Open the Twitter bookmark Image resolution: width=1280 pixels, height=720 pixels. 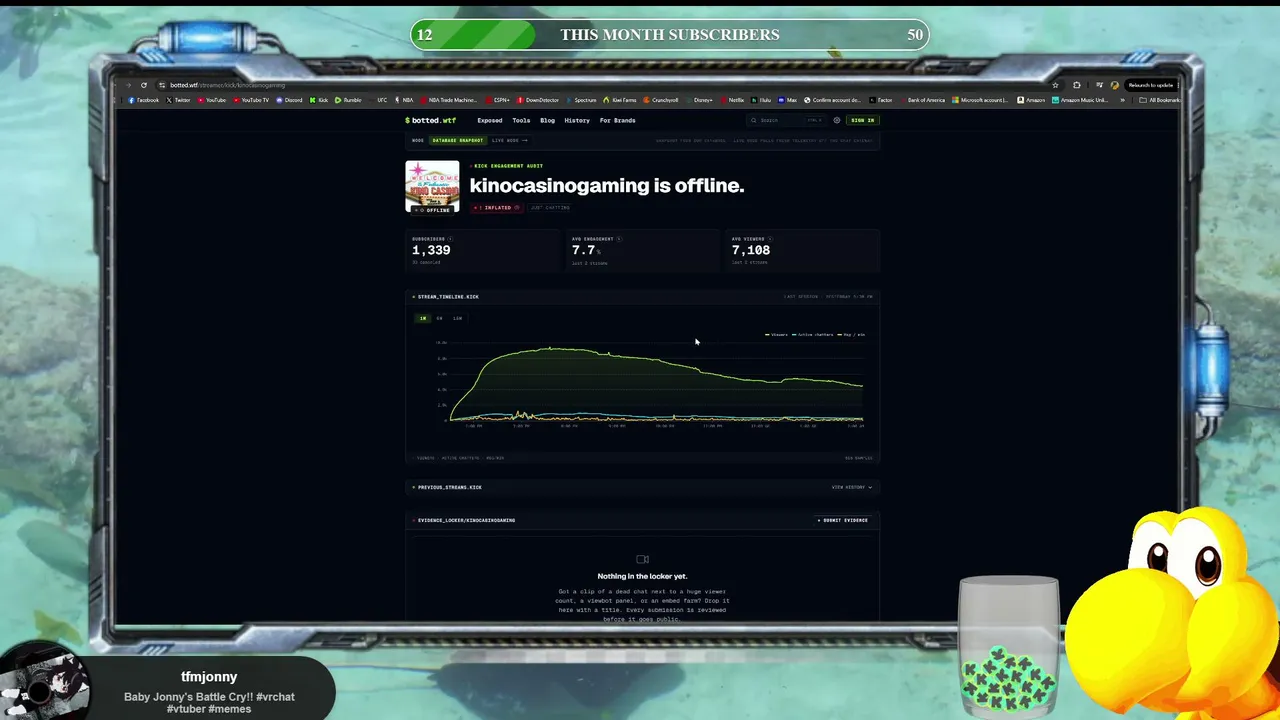pyautogui.click(x=179, y=100)
